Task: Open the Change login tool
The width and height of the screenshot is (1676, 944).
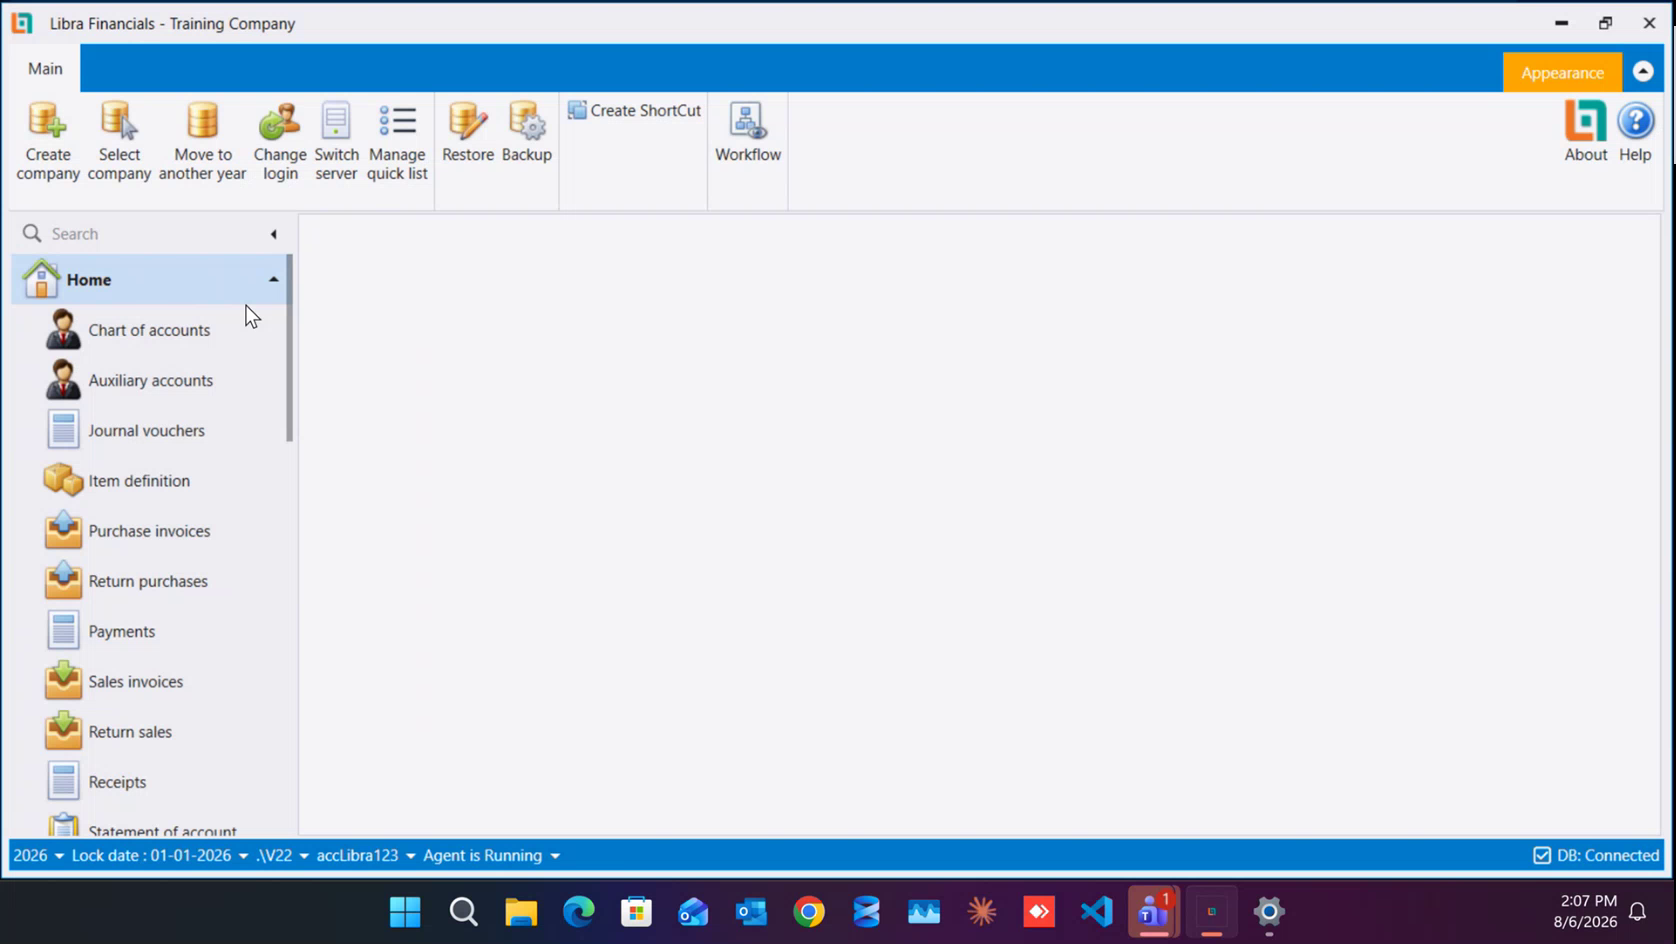Action: 280,141
